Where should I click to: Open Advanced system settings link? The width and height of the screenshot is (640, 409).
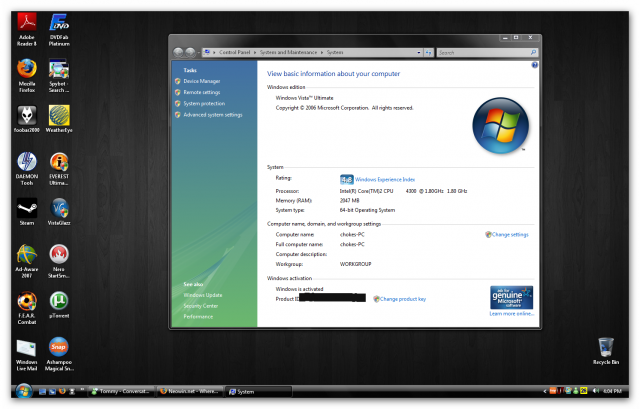tap(213, 115)
